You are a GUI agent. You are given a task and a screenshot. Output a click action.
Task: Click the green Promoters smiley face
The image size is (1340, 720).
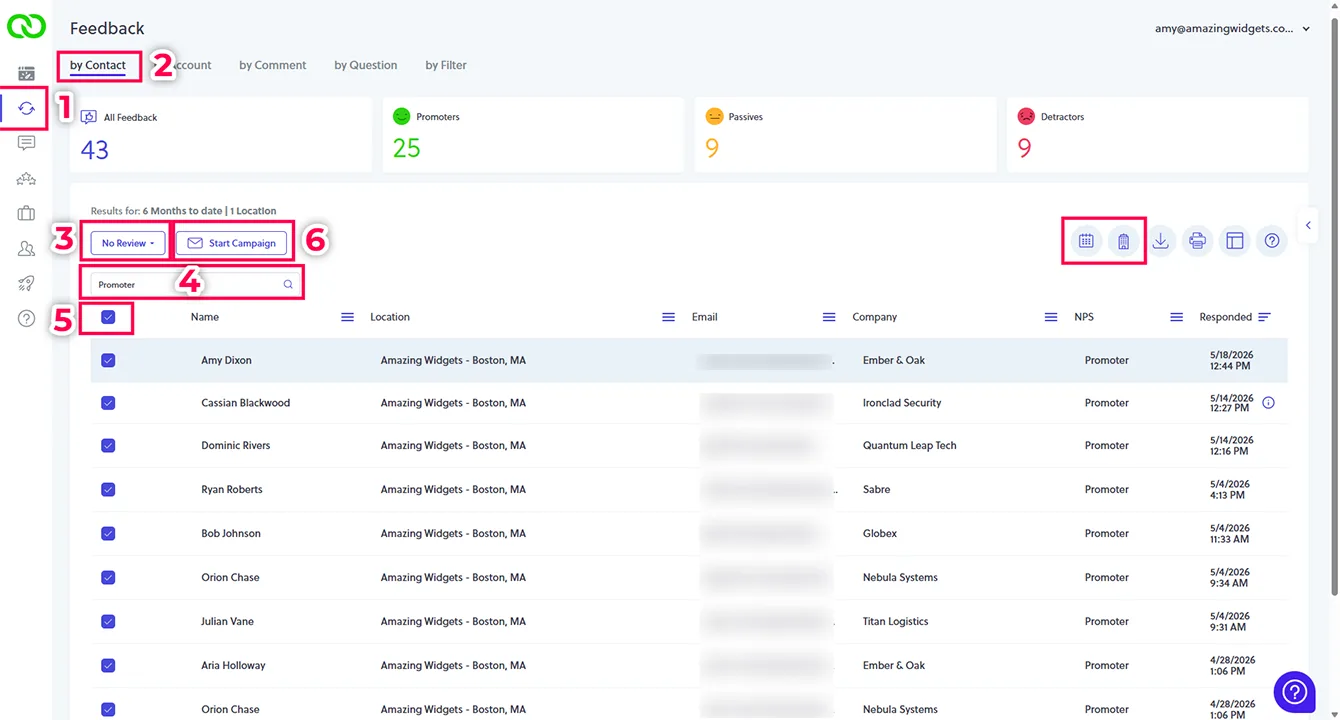point(402,116)
